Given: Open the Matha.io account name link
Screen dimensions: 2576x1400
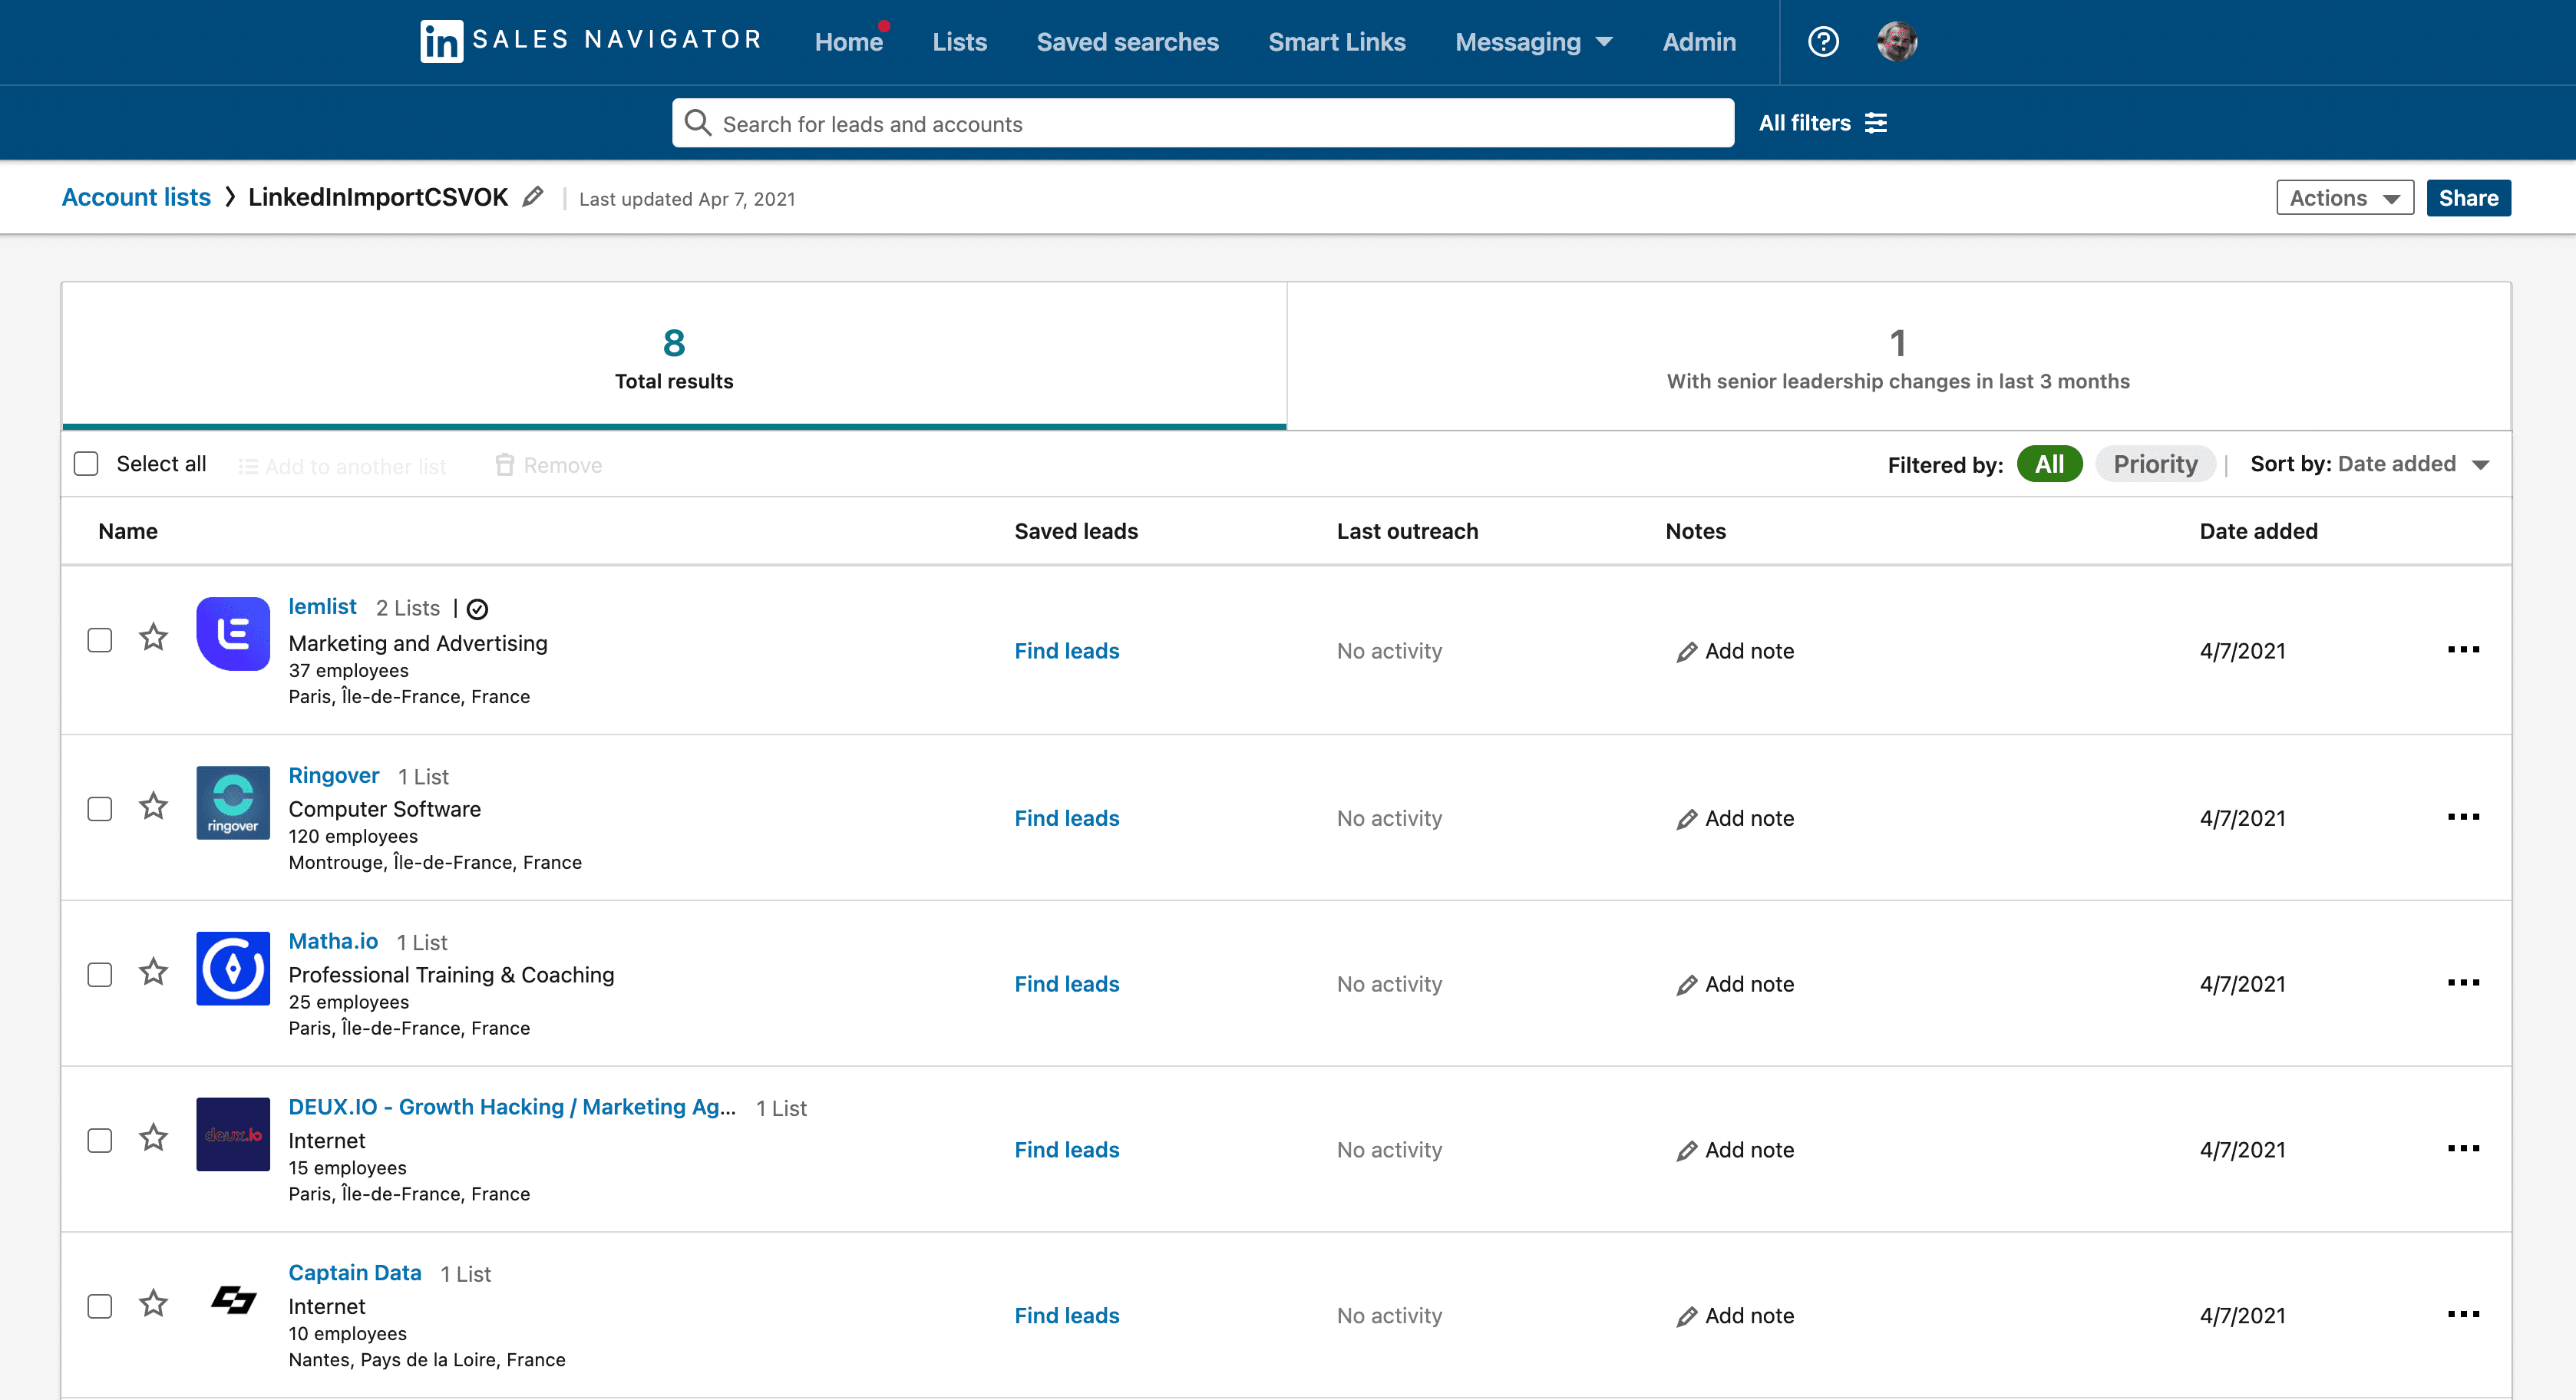Looking at the screenshot, I should coord(333,942).
